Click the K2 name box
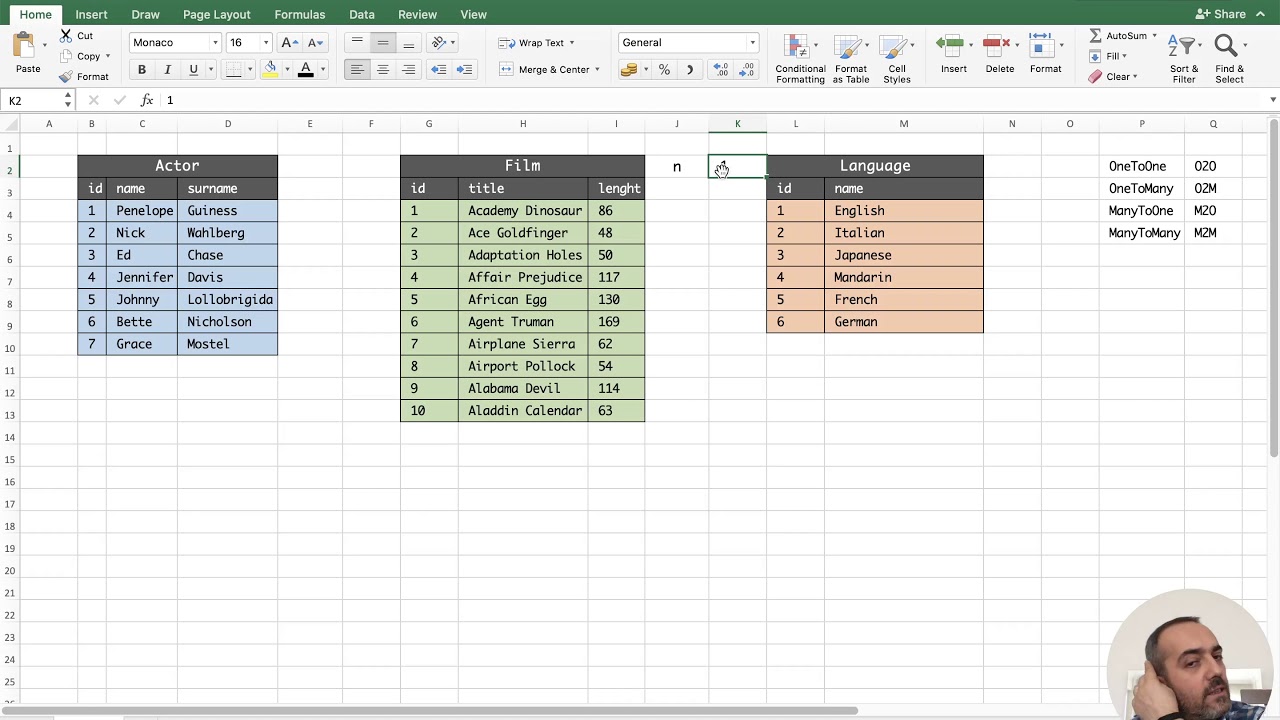The height and width of the screenshot is (720, 1280). click(33, 100)
